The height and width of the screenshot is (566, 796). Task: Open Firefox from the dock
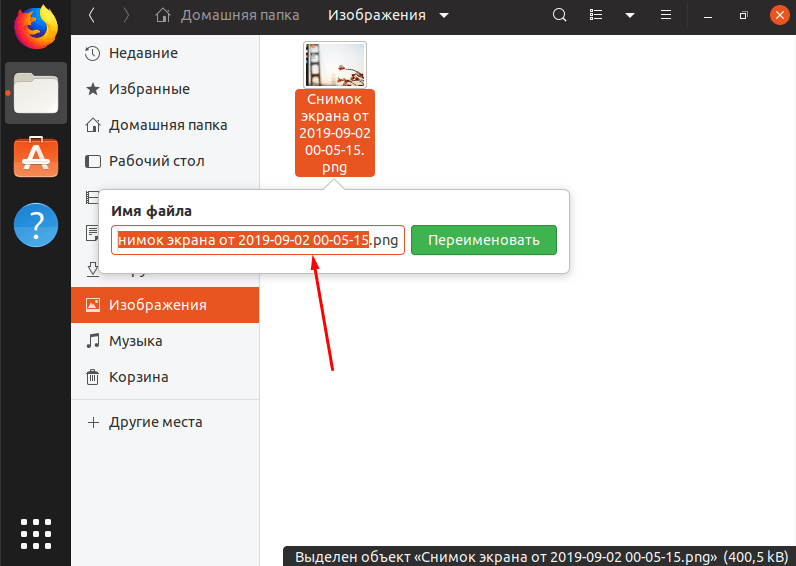(36, 26)
